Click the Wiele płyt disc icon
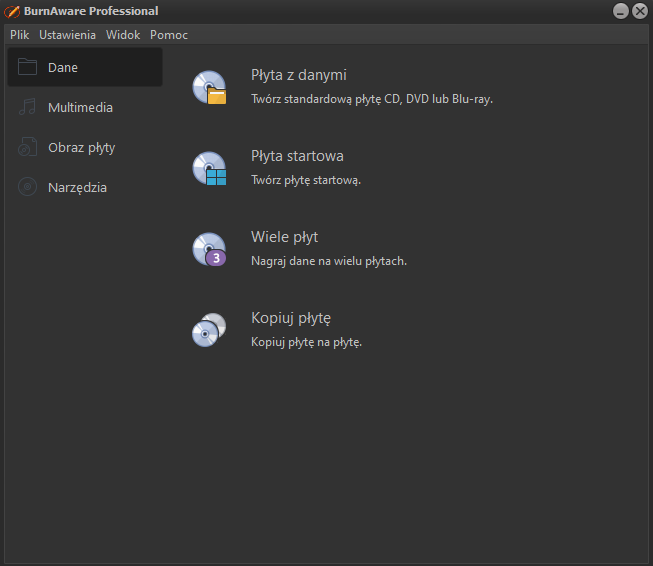Image resolution: width=653 pixels, height=566 pixels. click(209, 249)
